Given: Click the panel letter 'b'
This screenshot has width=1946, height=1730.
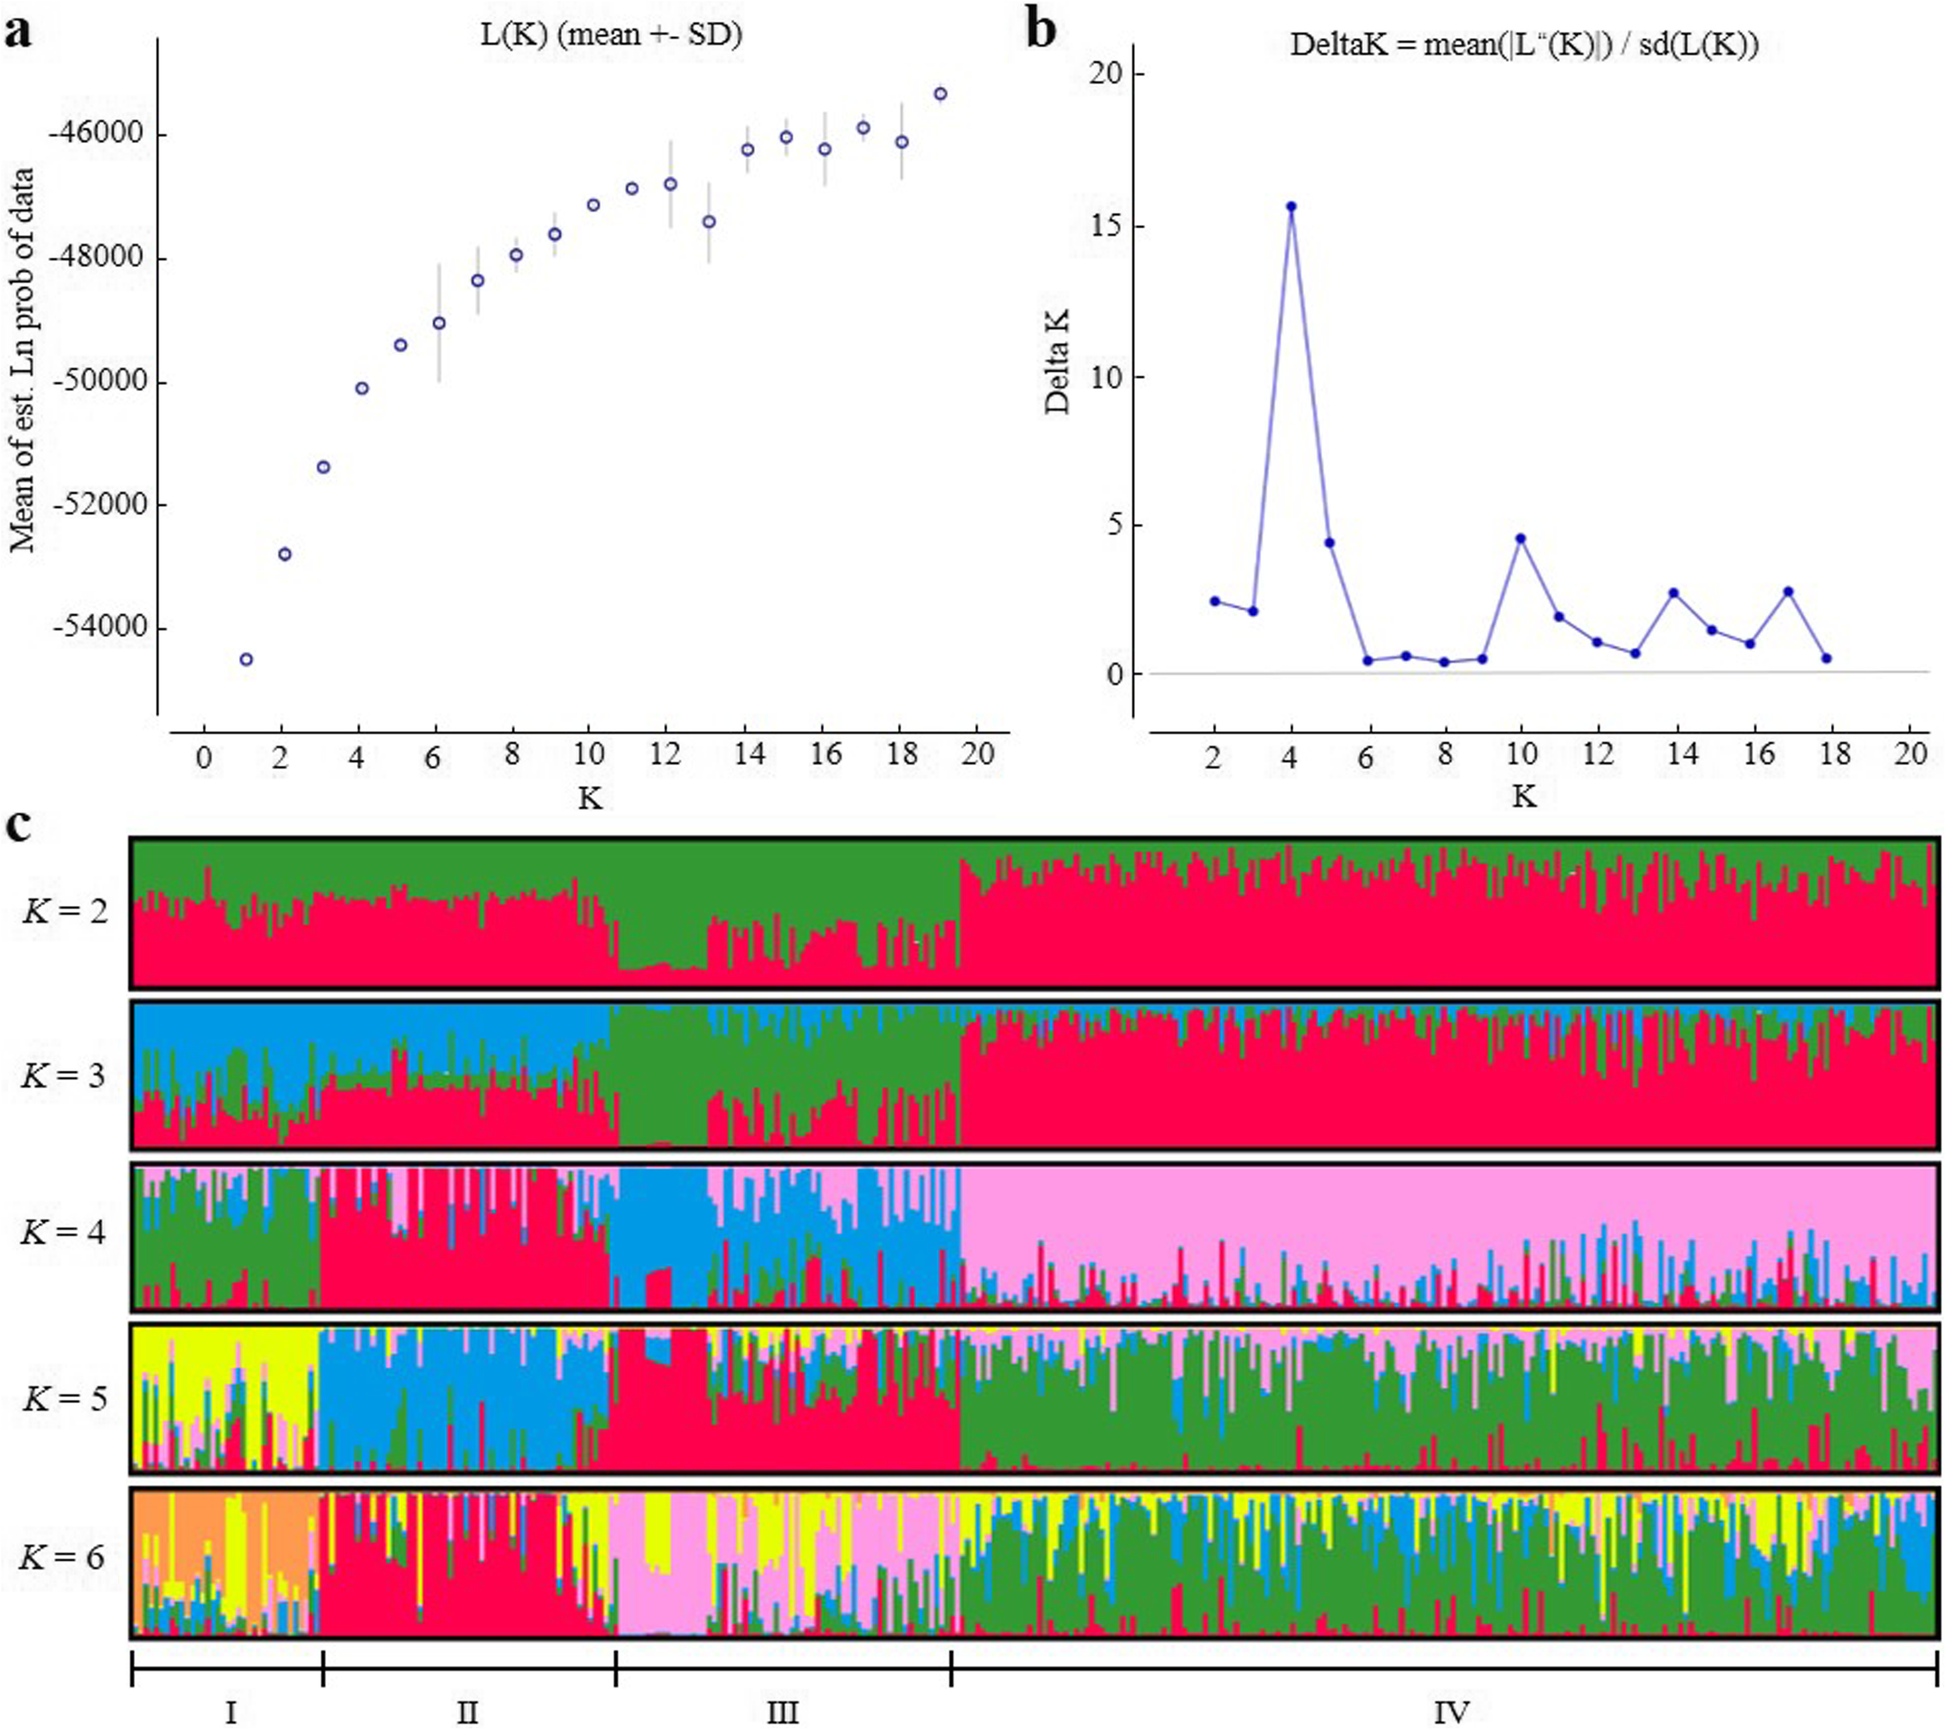Looking at the screenshot, I should 1041,30.
